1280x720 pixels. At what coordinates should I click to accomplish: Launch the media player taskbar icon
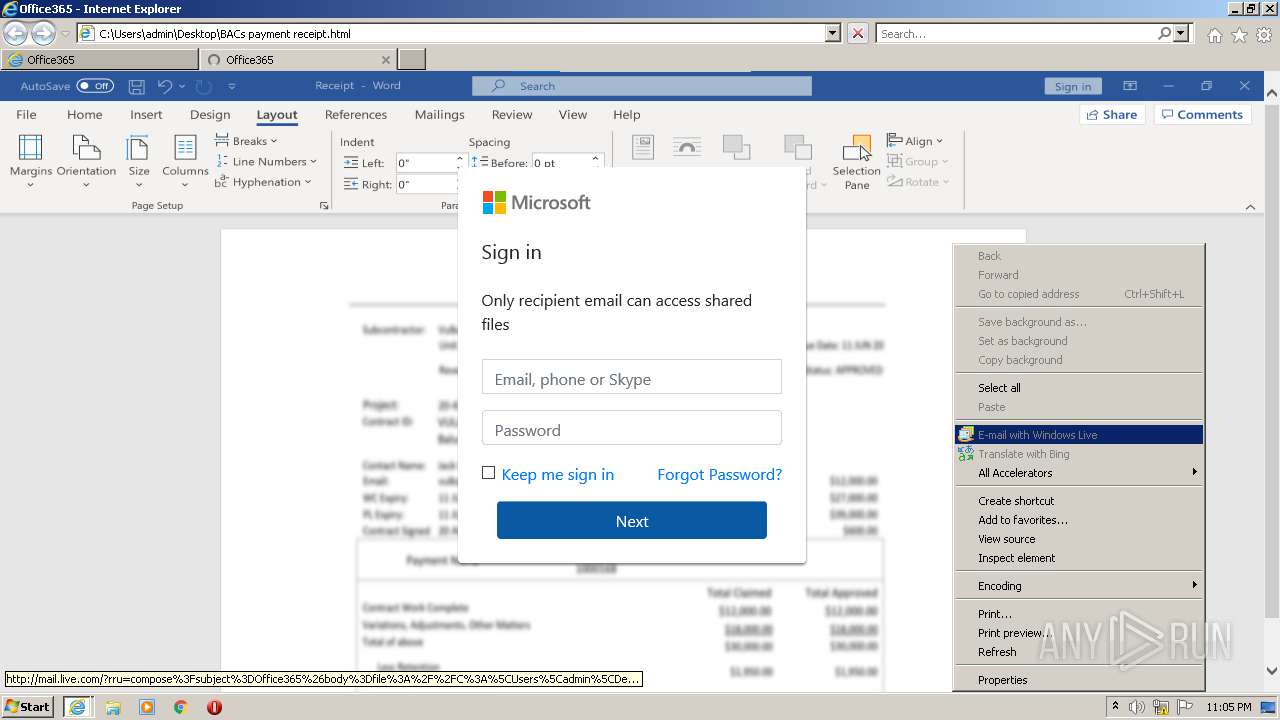pyautogui.click(x=147, y=707)
